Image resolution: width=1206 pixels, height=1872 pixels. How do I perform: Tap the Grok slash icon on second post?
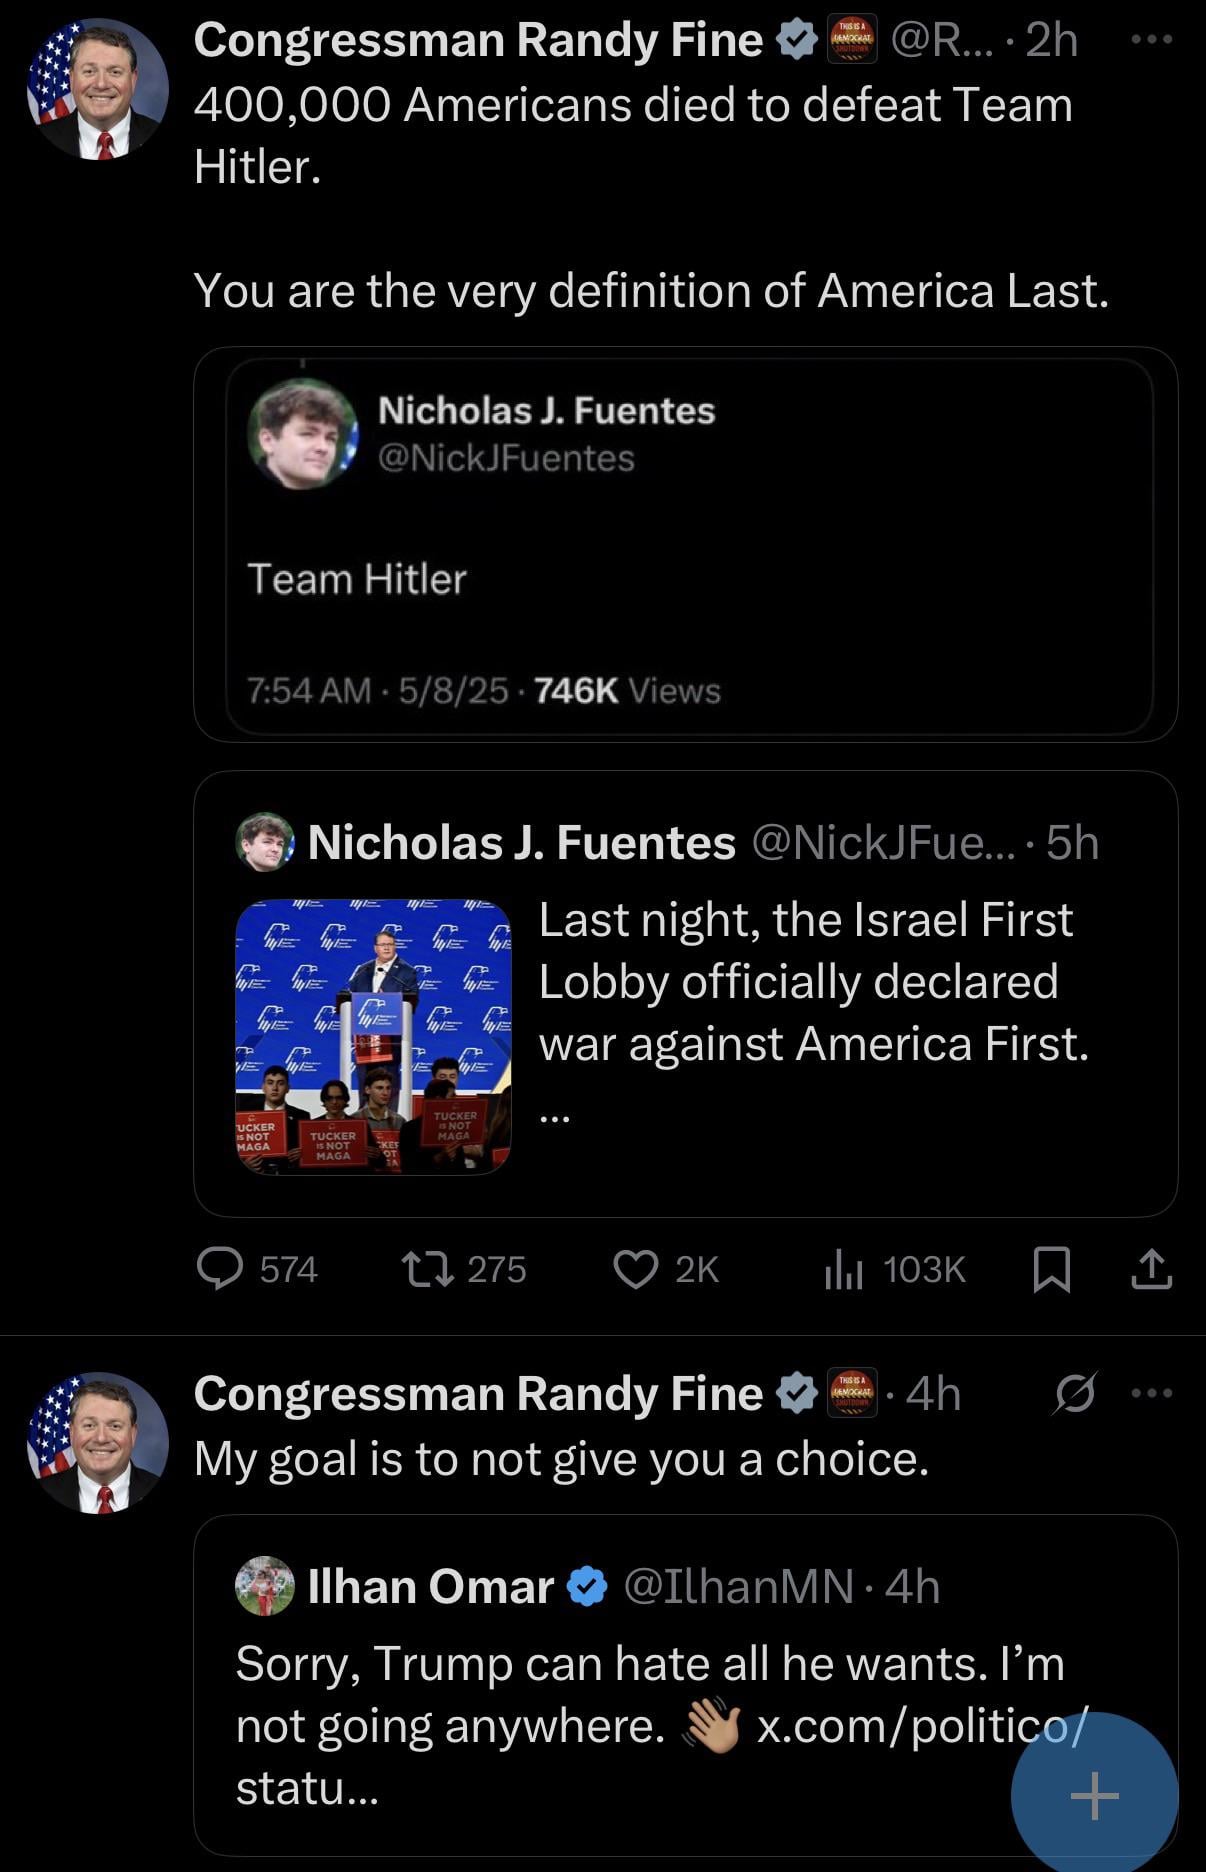[1075, 1393]
